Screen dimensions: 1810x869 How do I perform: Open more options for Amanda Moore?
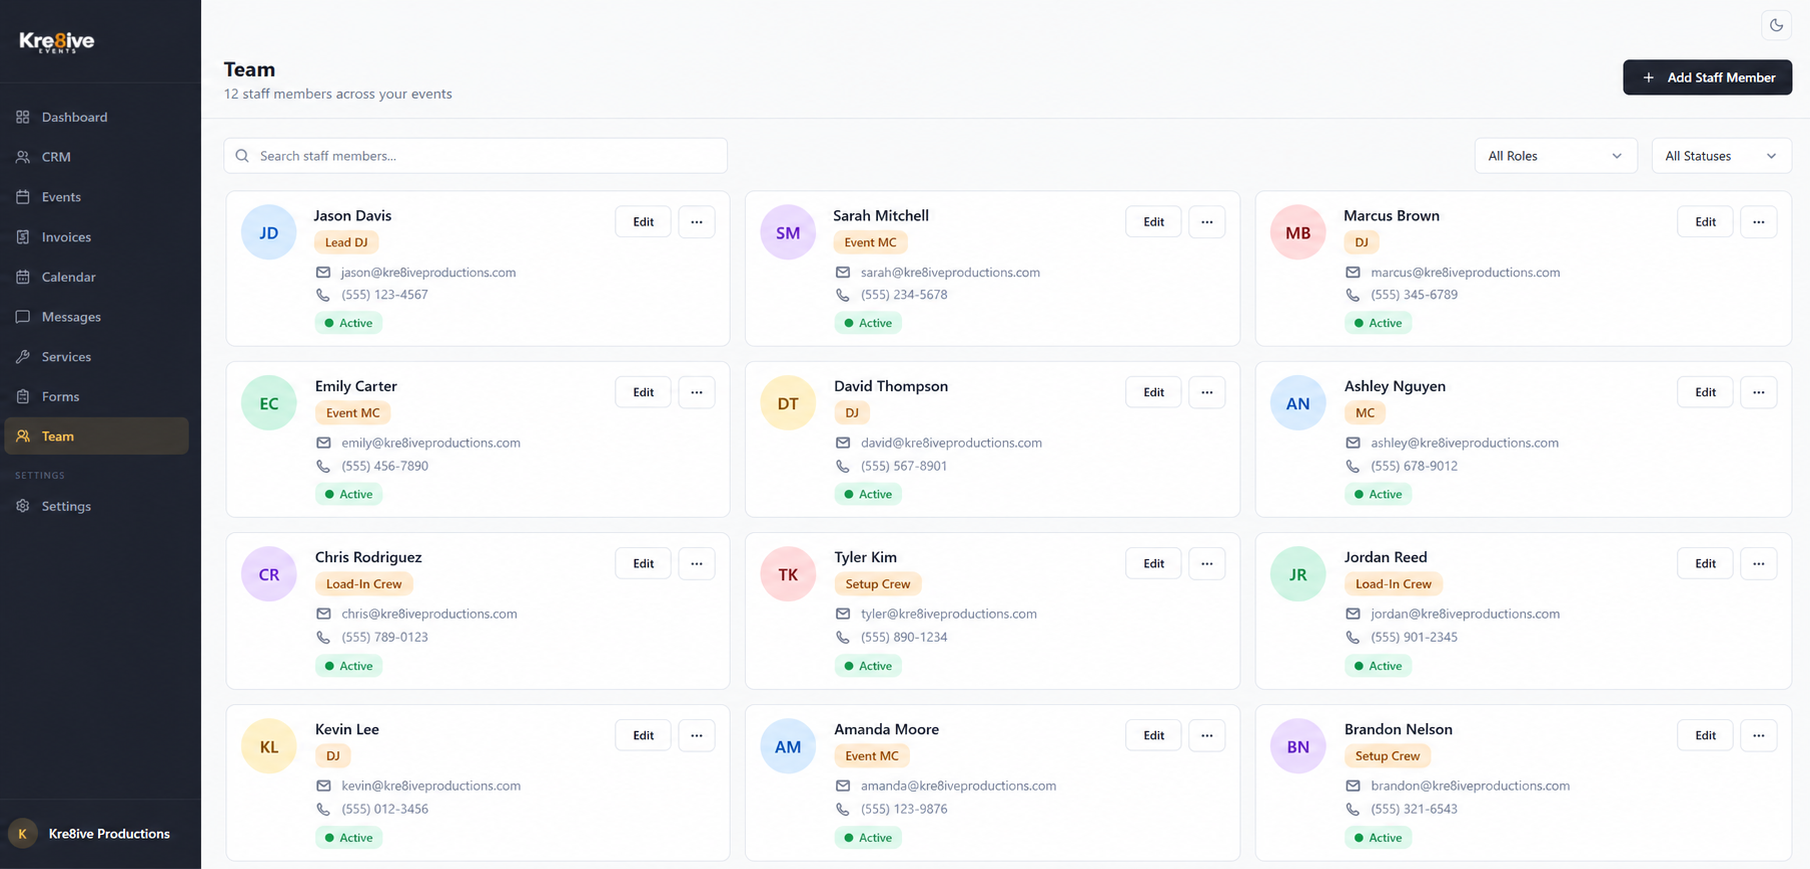pos(1207,735)
